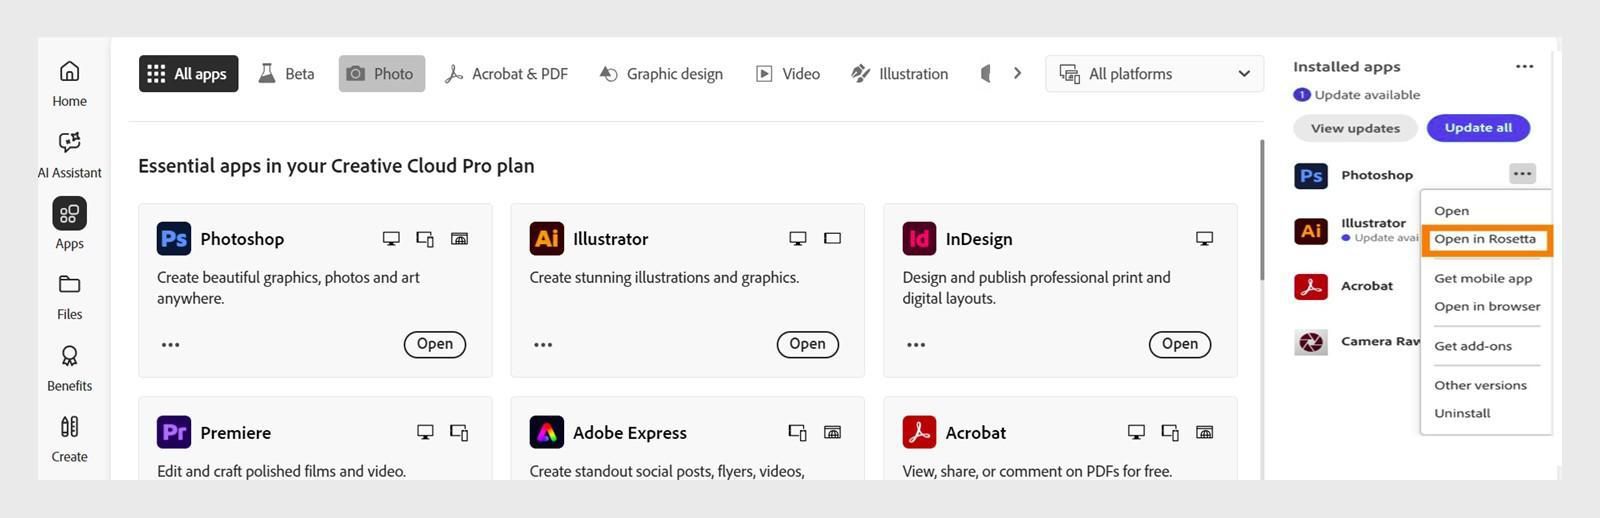The width and height of the screenshot is (1600, 518).
Task: Switch to the Graphic design tab
Action: [661, 74]
